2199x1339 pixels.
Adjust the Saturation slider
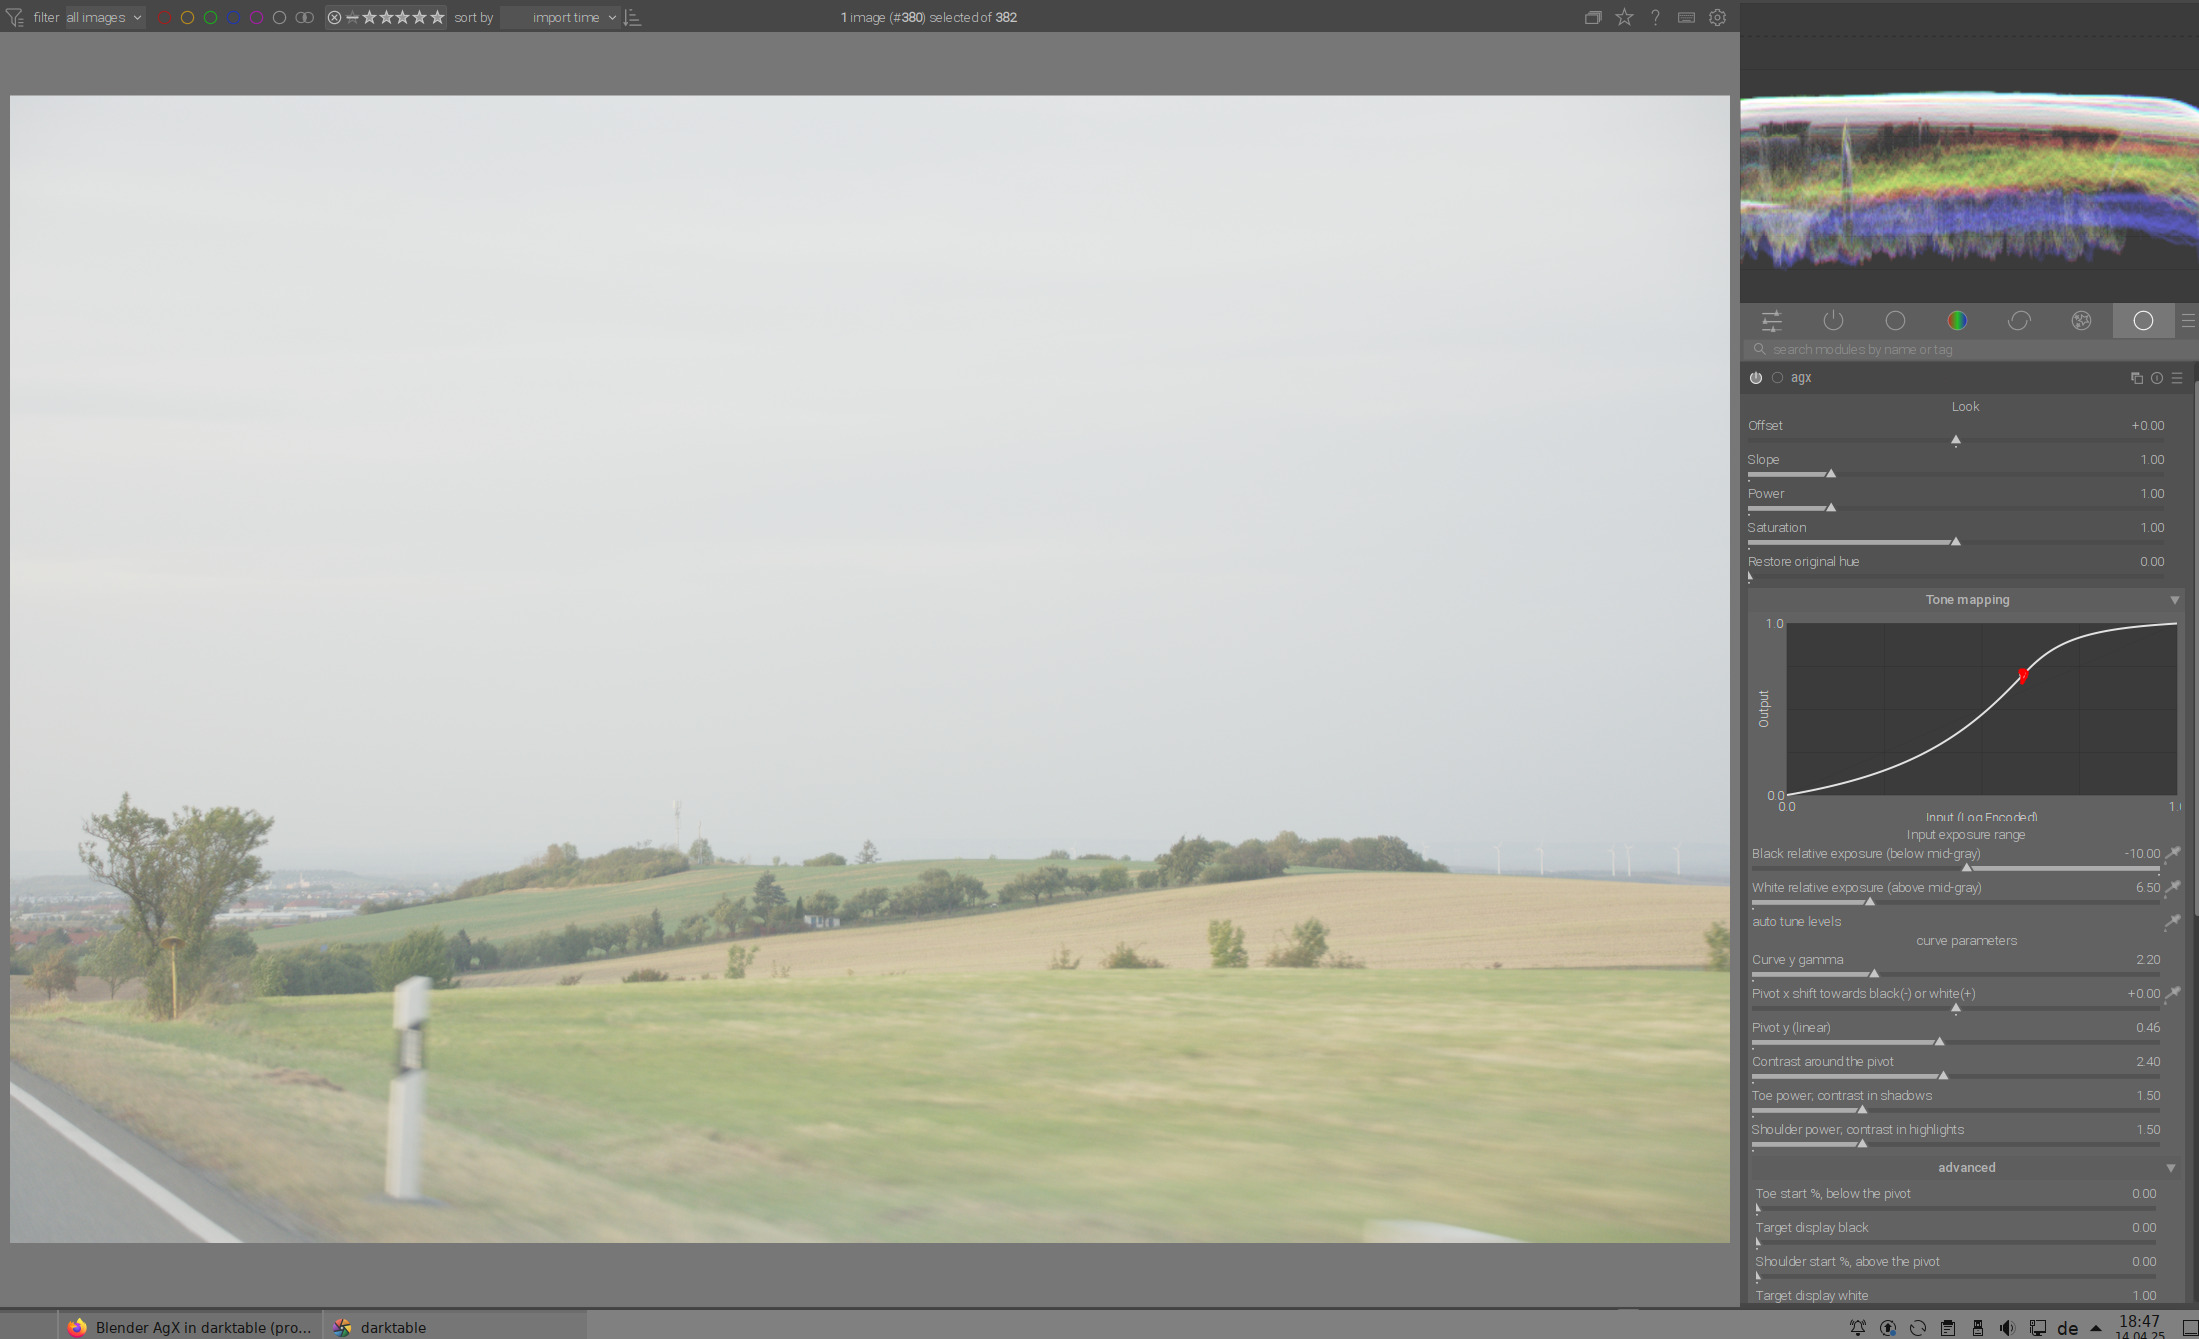1955,541
